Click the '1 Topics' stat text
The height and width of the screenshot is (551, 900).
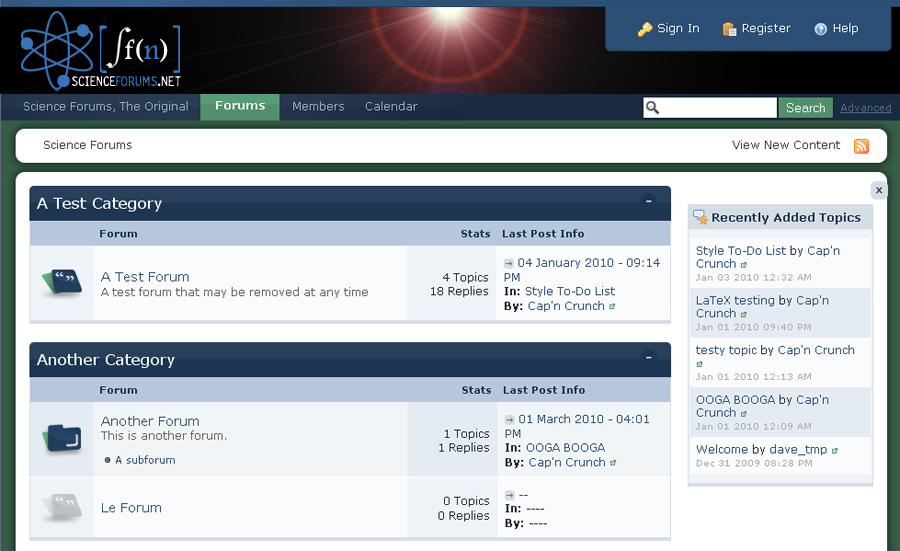click(467, 434)
